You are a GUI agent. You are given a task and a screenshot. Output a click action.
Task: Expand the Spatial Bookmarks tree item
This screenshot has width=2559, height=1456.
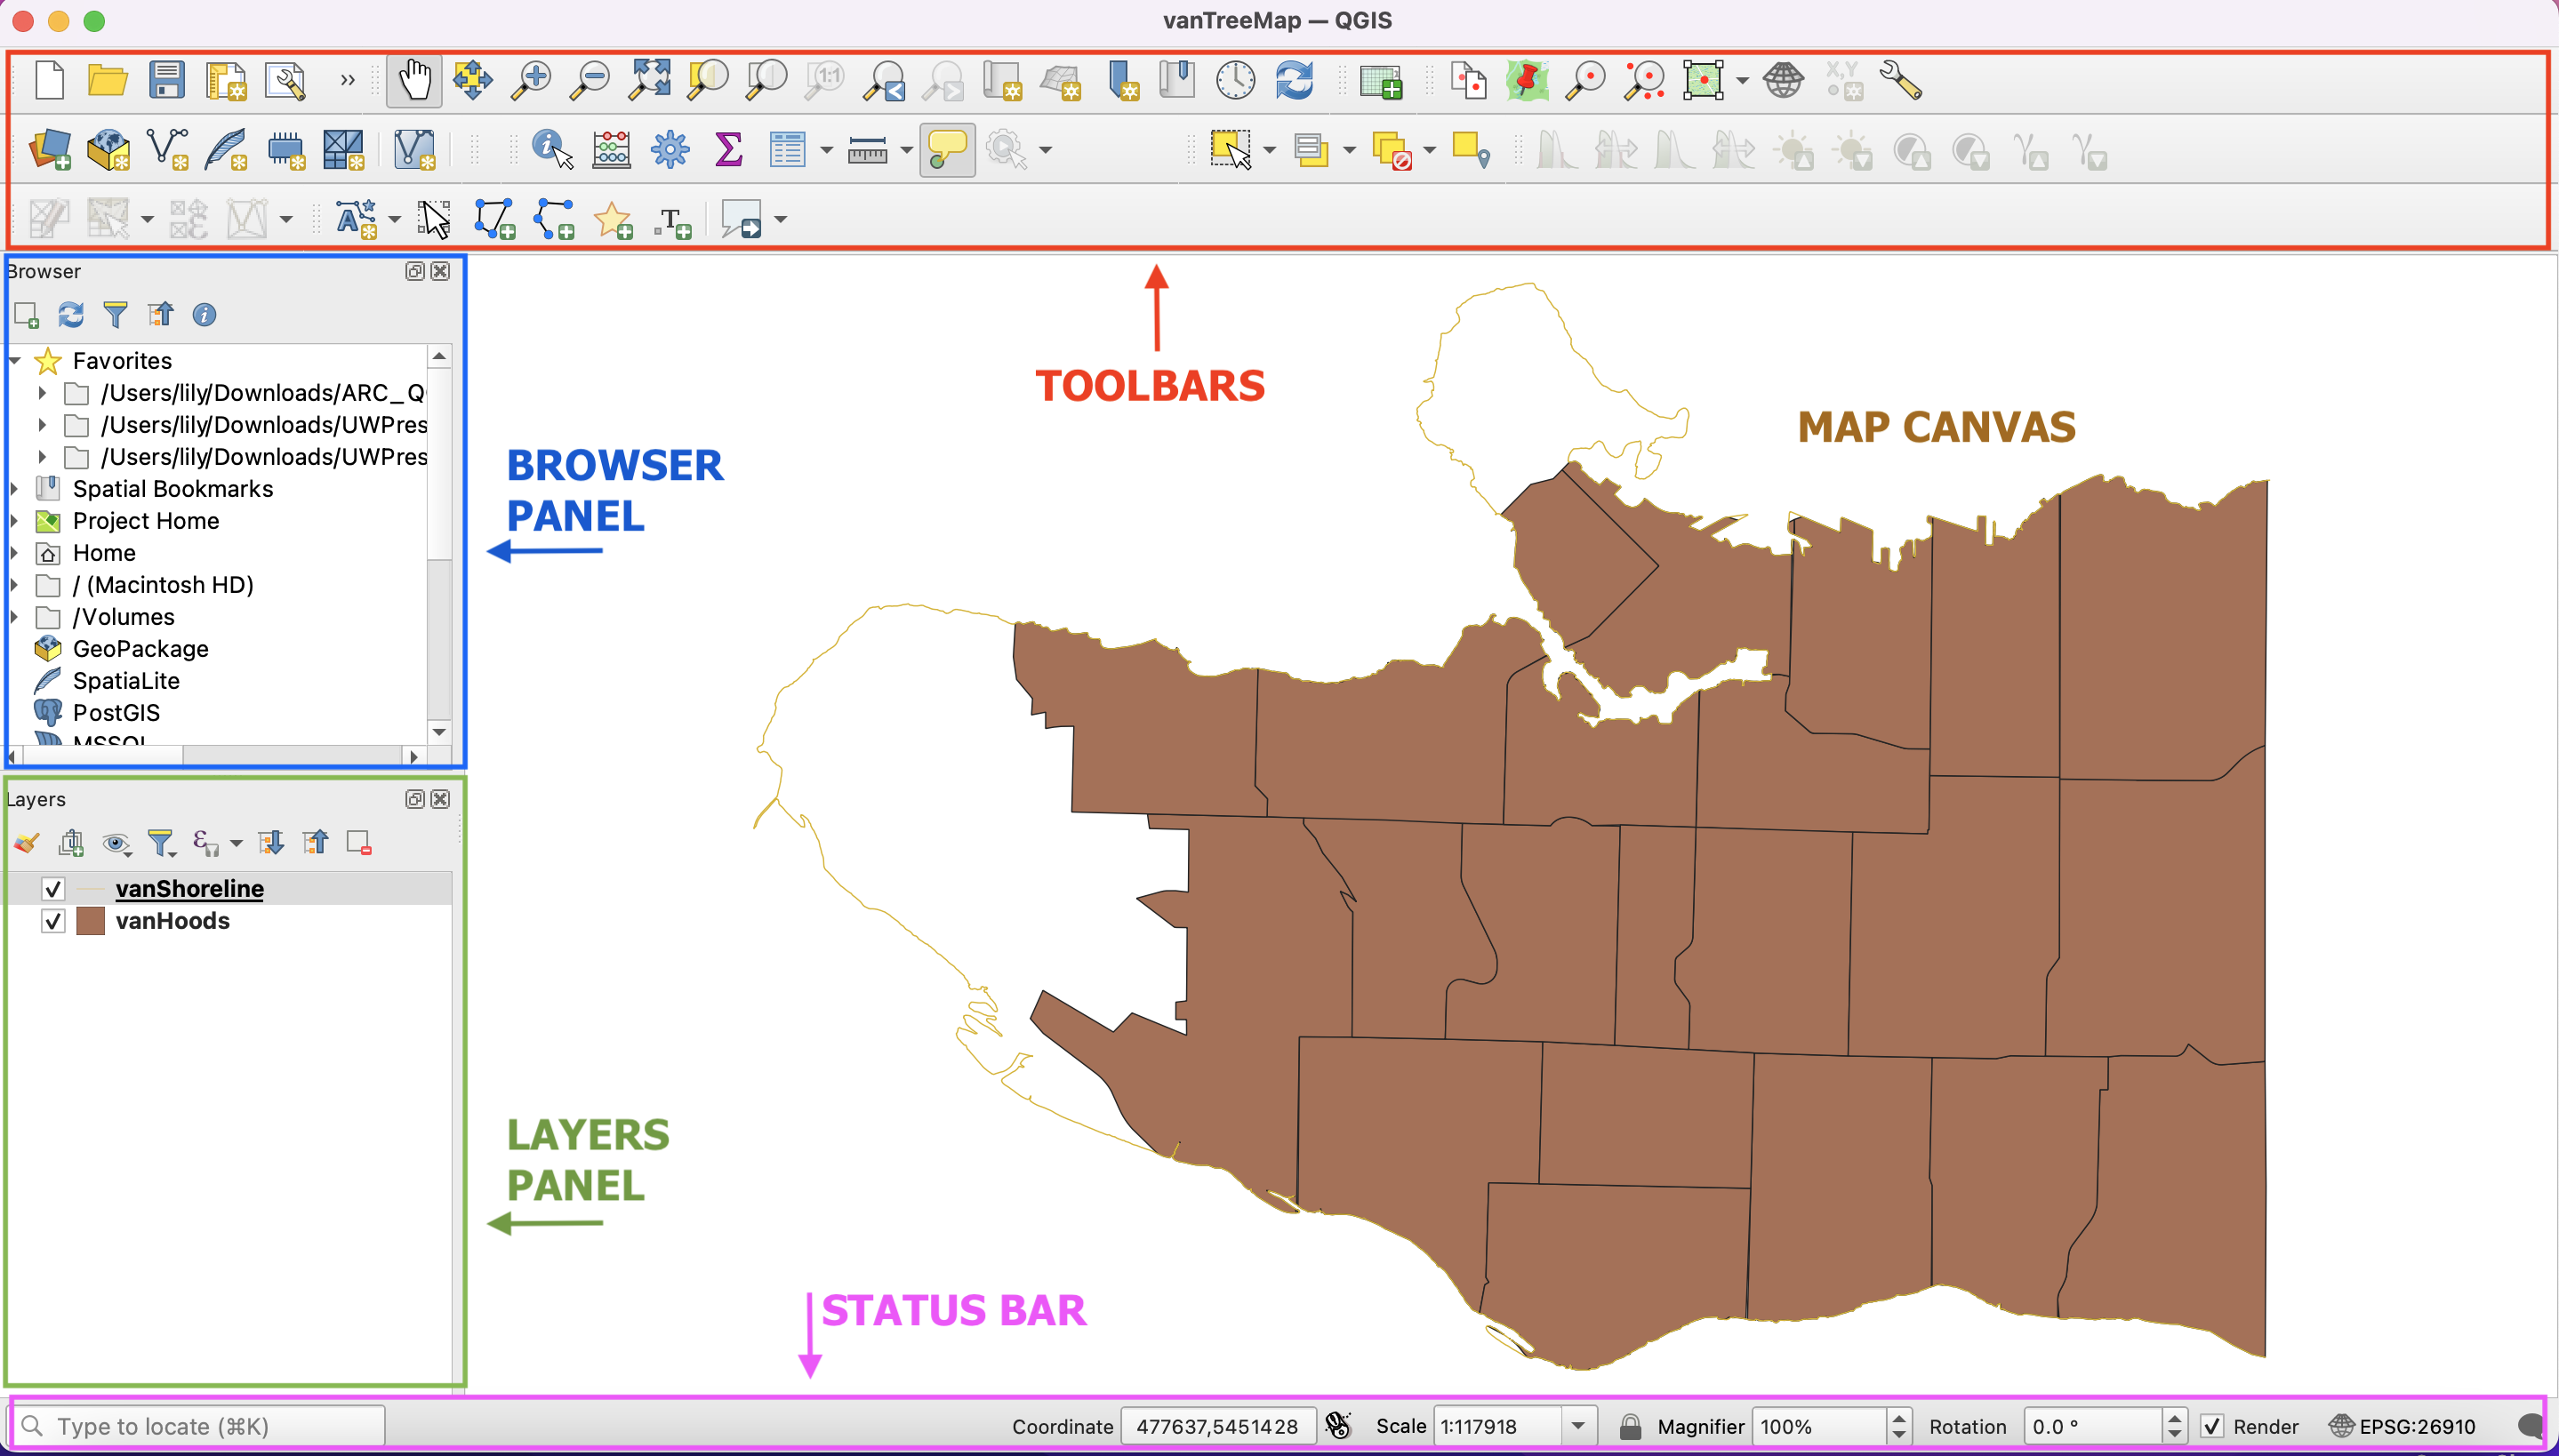[14, 489]
